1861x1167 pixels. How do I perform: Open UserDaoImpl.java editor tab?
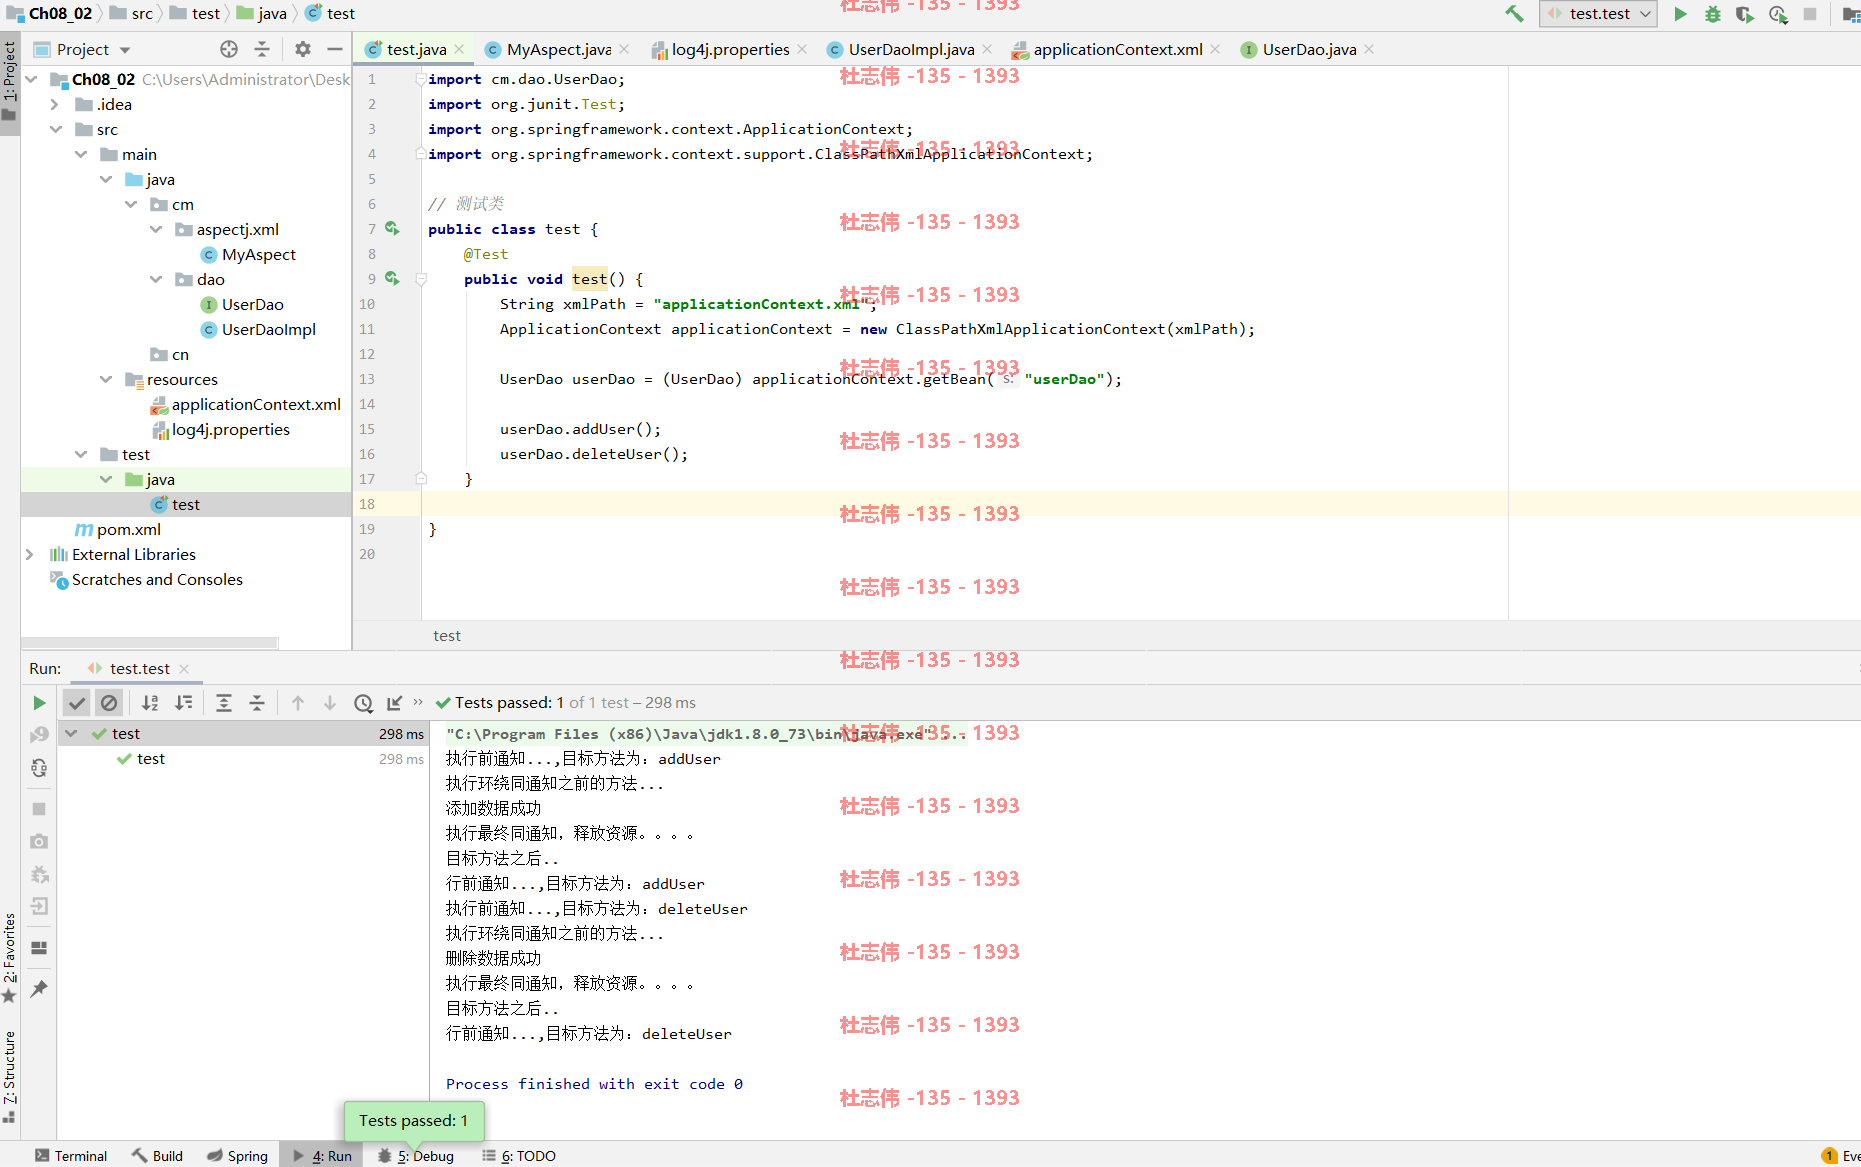911,49
